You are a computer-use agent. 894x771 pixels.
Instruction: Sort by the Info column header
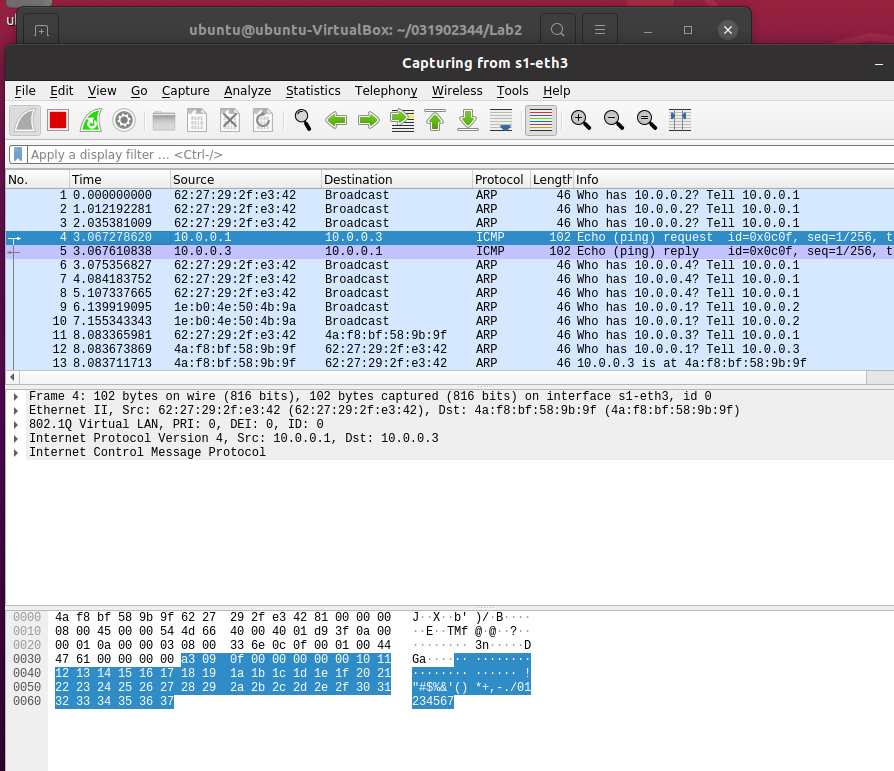[734, 180]
